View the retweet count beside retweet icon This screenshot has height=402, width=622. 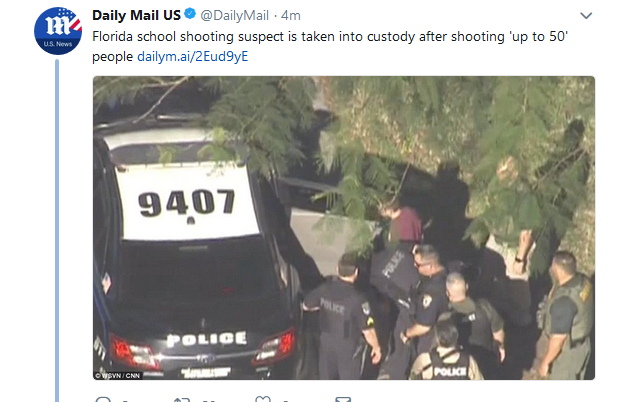pyautogui.click(x=210, y=400)
